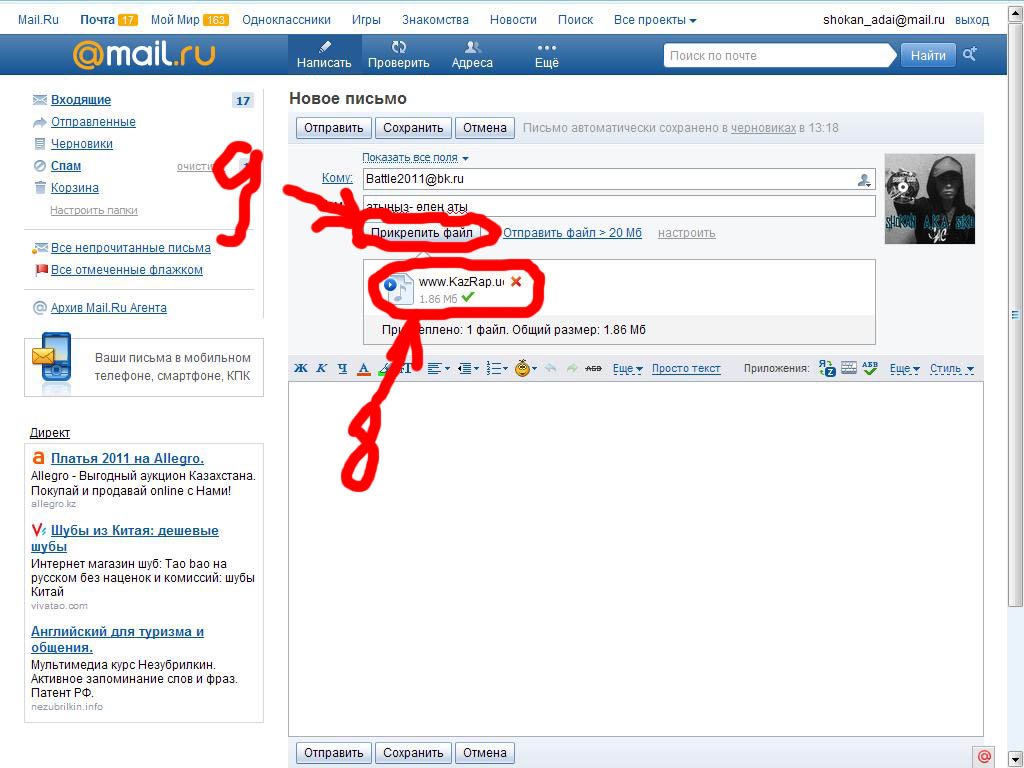
Task: Open the Все проекты dropdown
Action: tap(655, 20)
